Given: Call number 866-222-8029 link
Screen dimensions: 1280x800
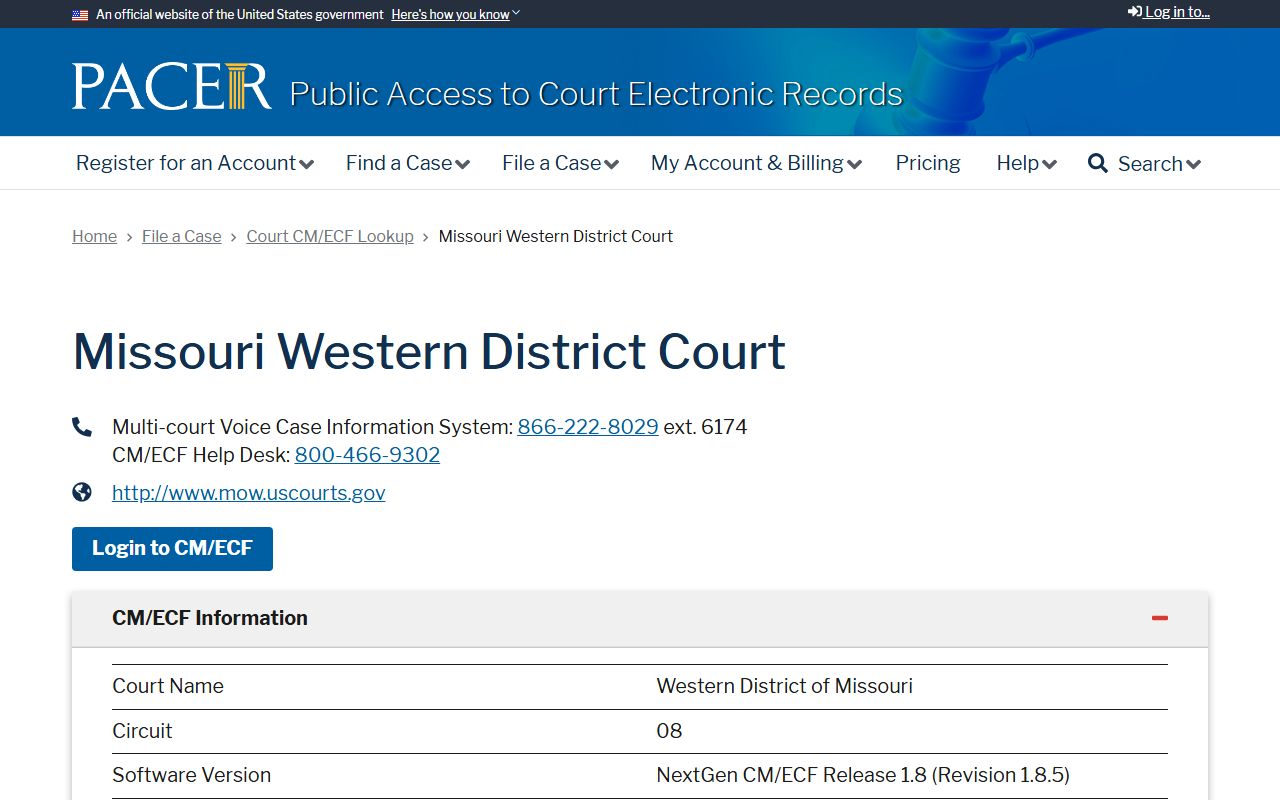Looking at the screenshot, I should pyautogui.click(x=588, y=427).
